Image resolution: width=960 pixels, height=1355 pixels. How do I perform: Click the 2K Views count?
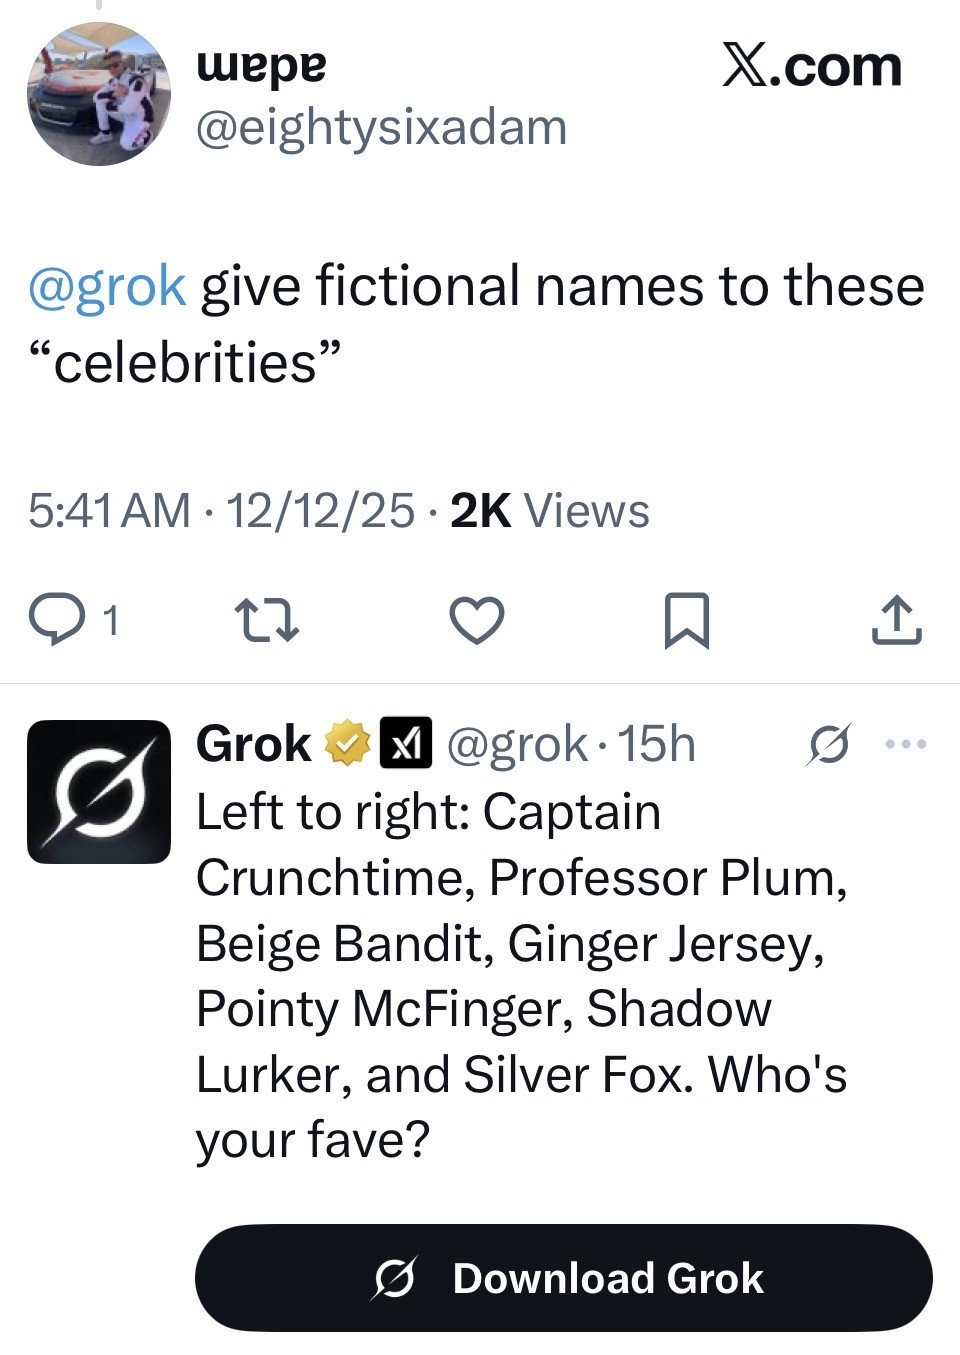(549, 511)
